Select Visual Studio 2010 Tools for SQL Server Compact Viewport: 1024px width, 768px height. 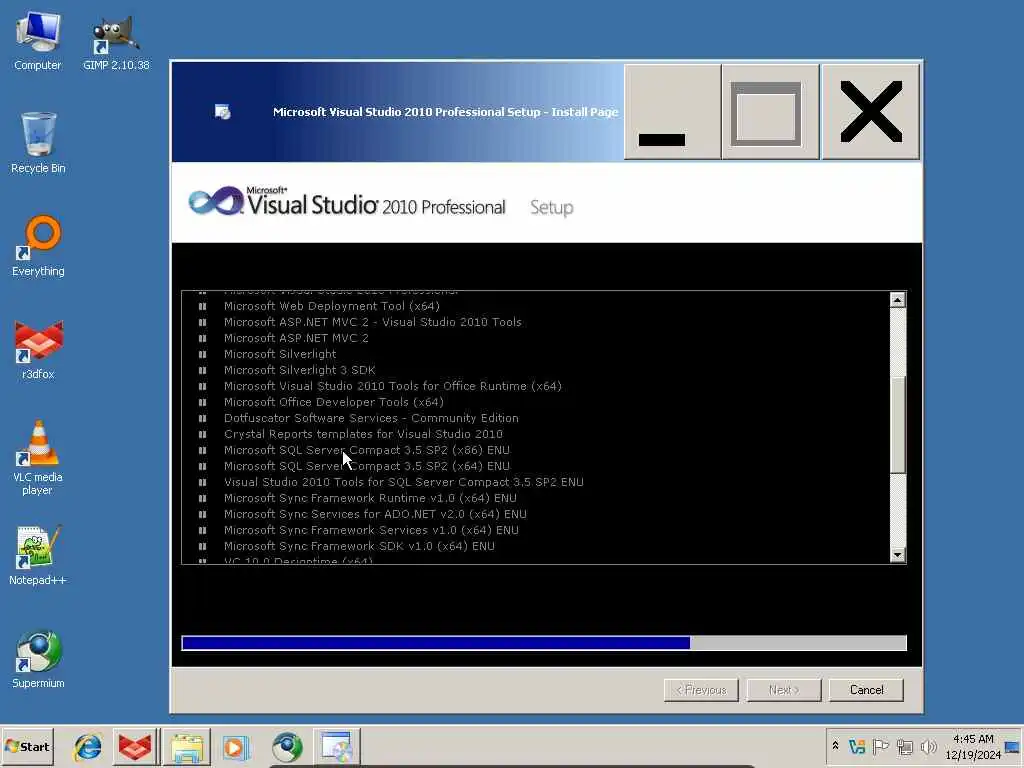coord(404,482)
